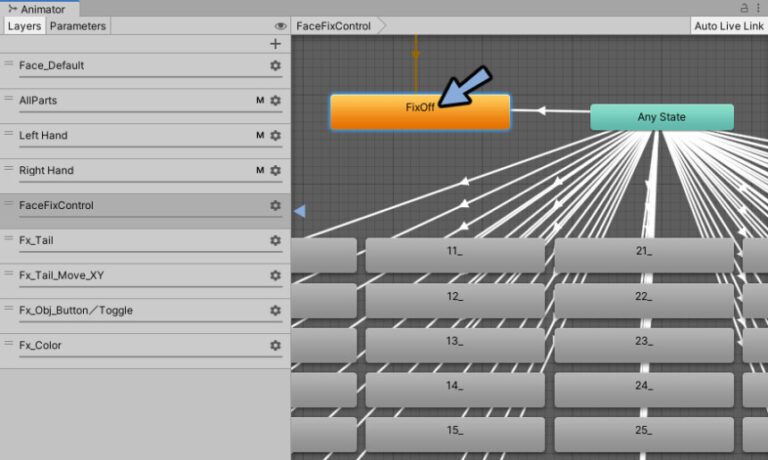Open Right Hand layer settings gear
The image size is (768, 460).
[275, 171]
